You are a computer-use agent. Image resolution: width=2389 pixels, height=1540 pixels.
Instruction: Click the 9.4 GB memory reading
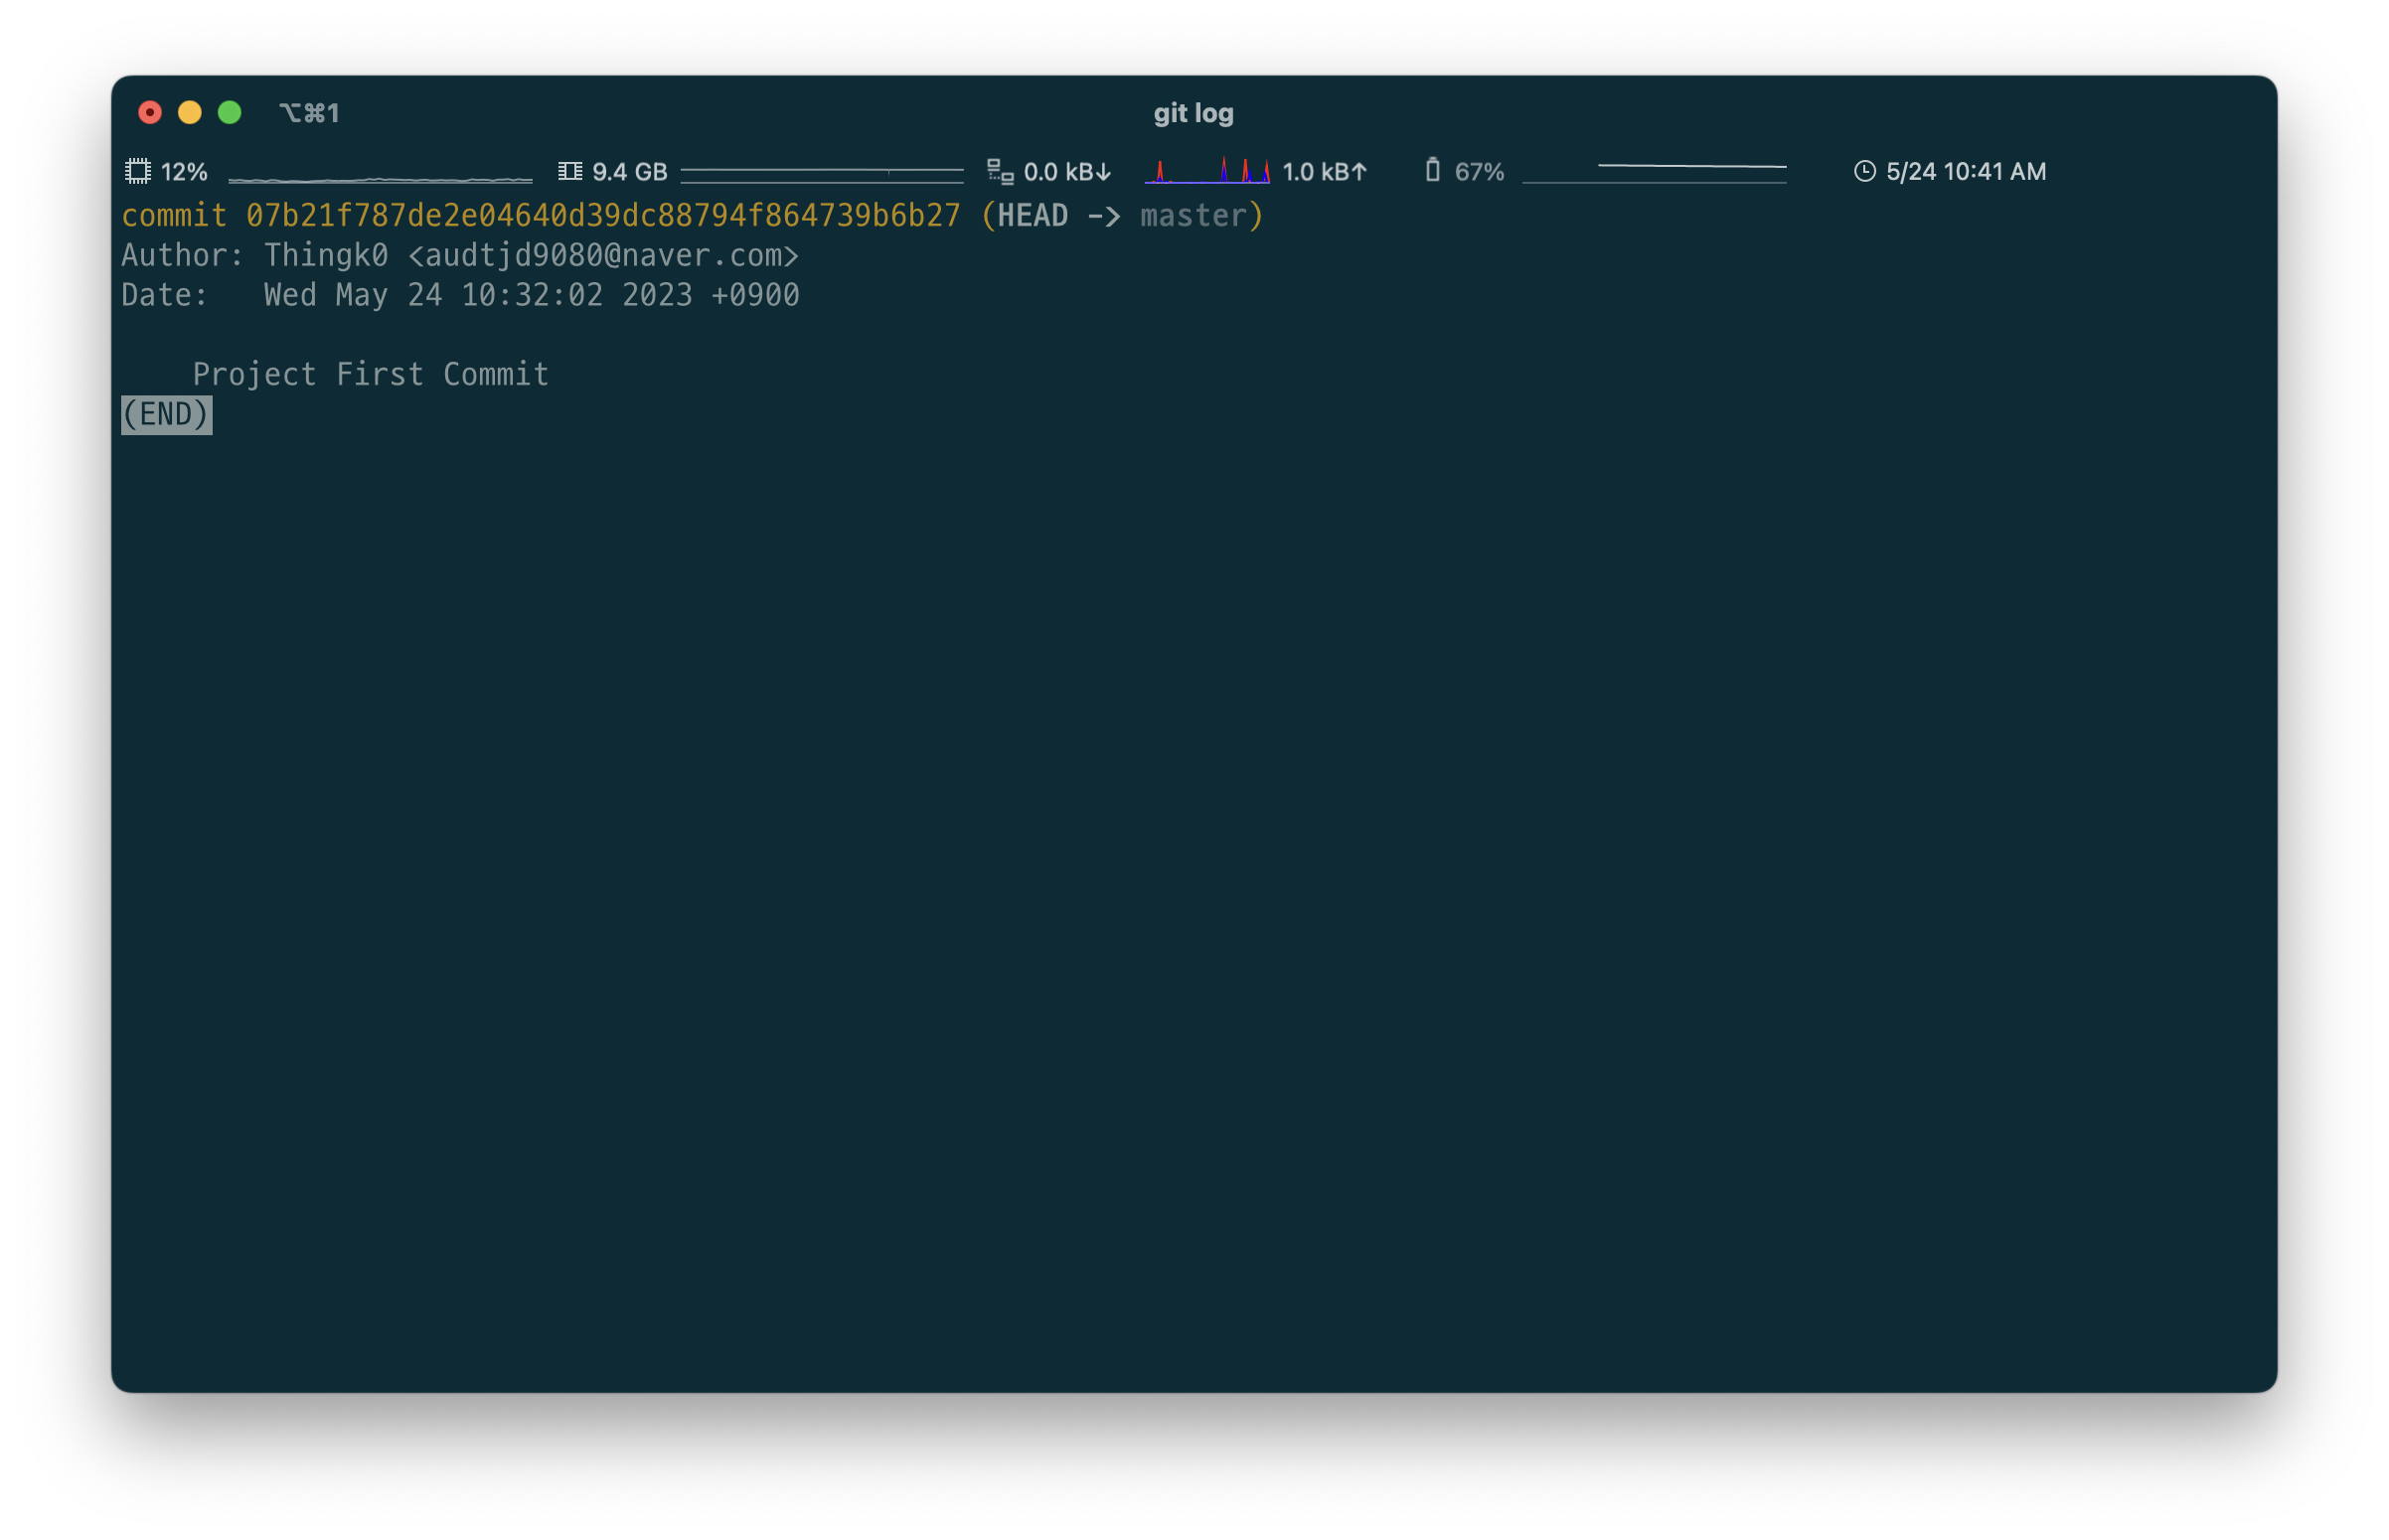(x=629, y=172)
